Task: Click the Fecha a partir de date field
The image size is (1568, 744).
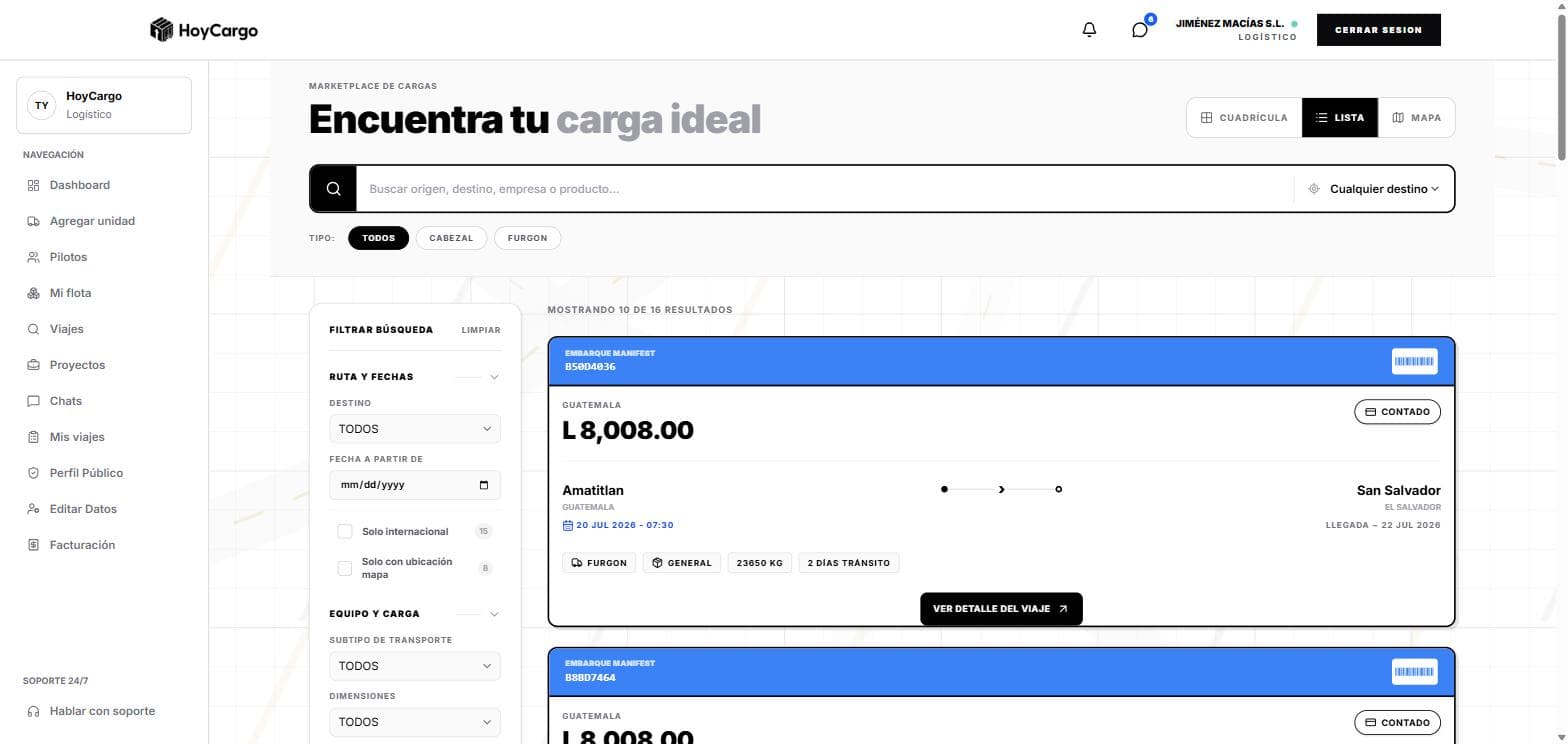Action: click(415, 485)
